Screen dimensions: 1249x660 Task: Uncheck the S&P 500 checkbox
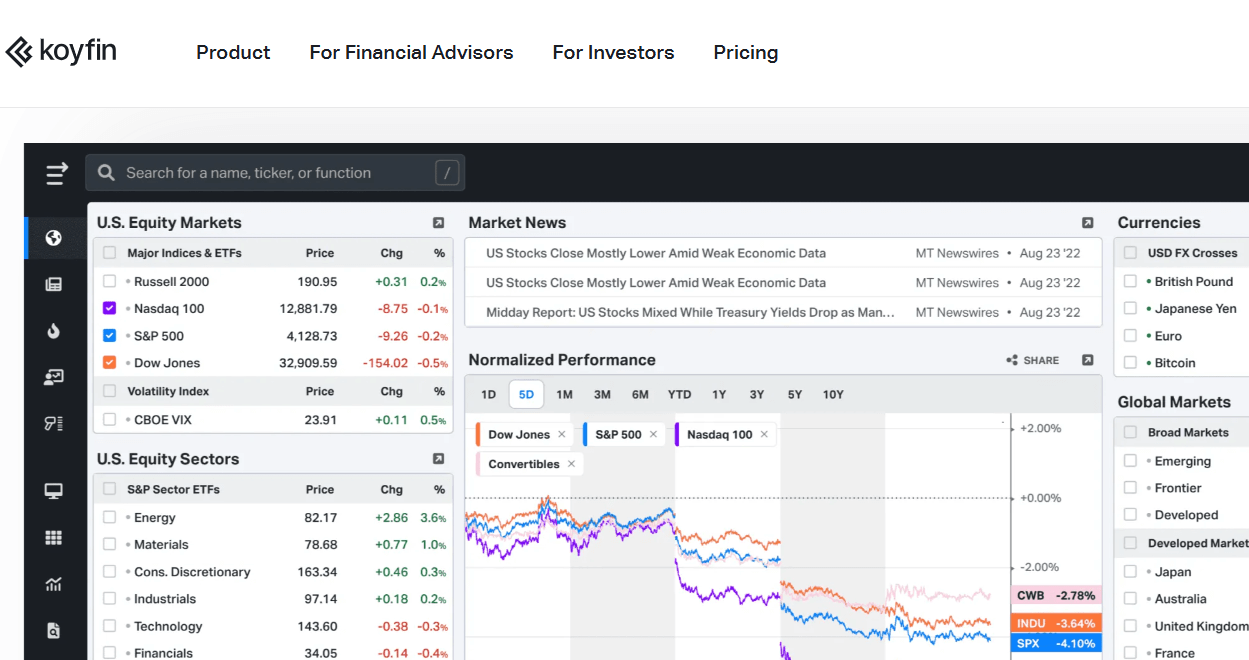(x=109, y=336)
